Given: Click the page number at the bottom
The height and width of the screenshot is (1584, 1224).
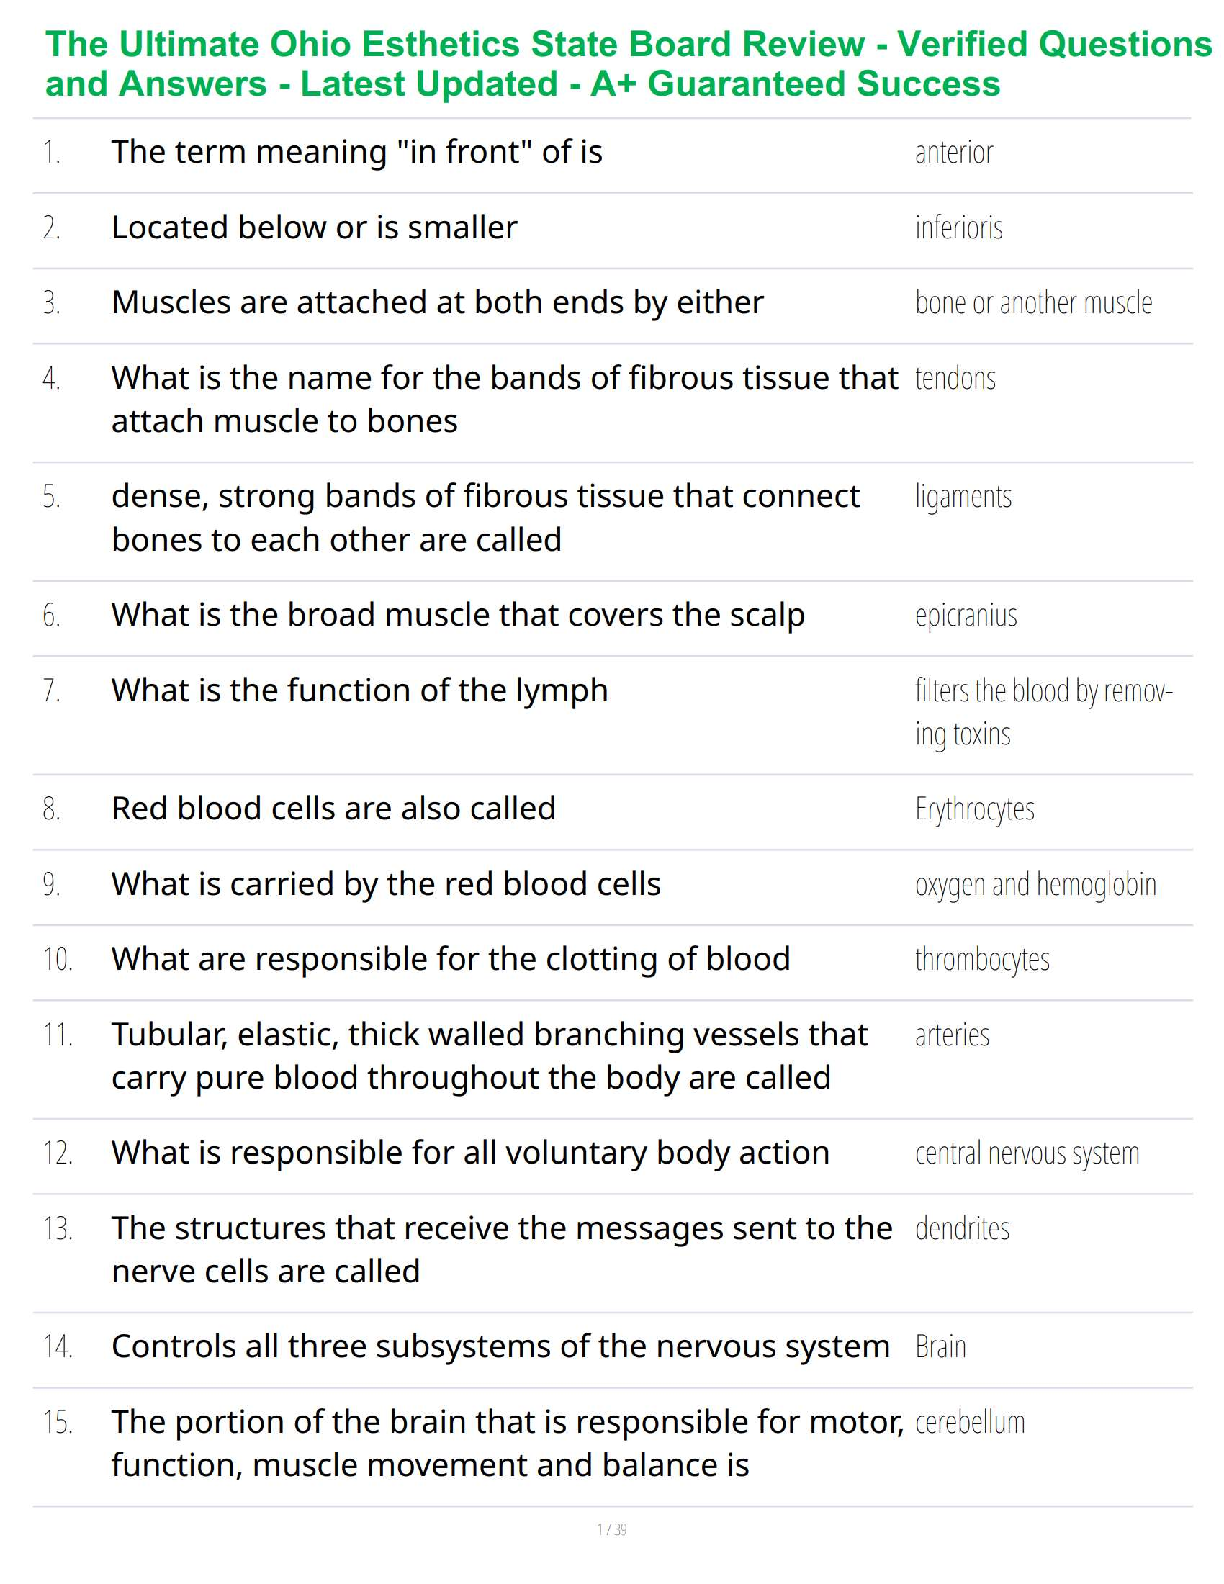Looking at the screenshot, I should [x=611, y=1529].
